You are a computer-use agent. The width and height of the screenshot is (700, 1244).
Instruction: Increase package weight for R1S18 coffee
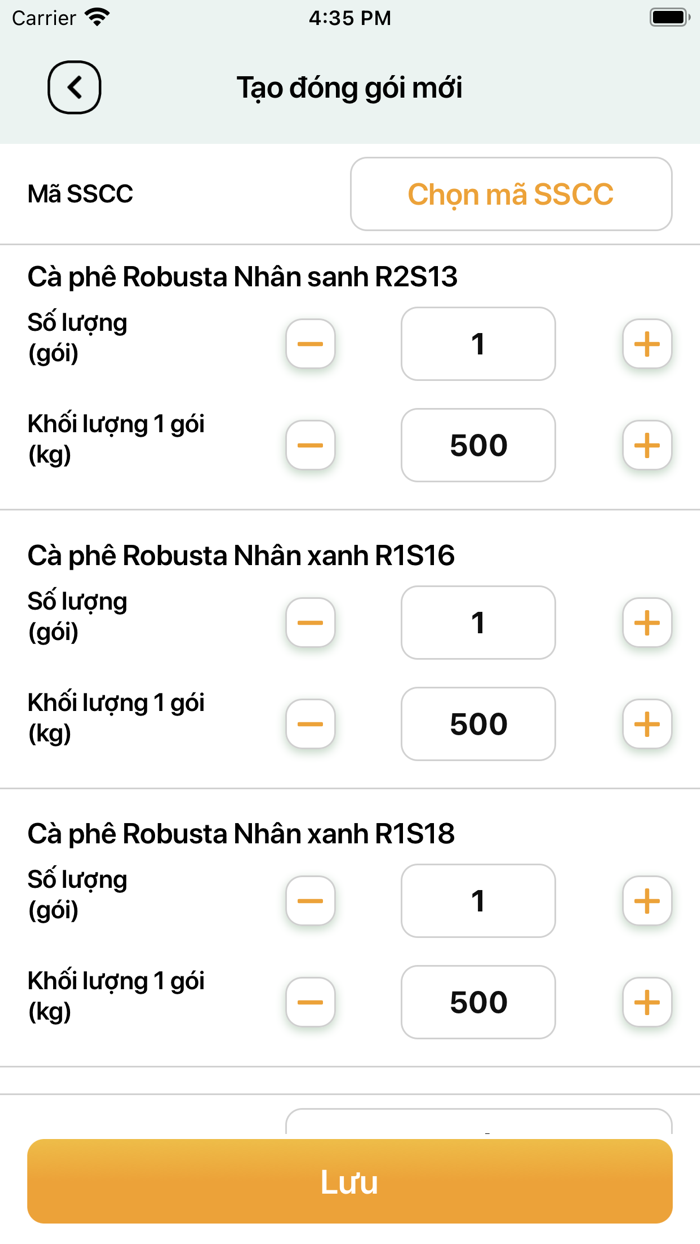pyautogui.click(x=646, y=1002)
